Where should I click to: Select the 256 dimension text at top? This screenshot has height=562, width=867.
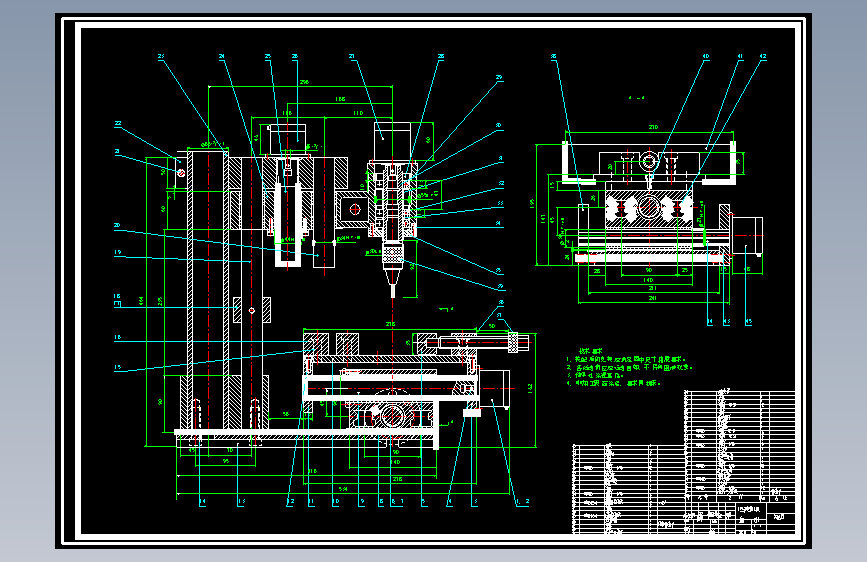(304, 82)
